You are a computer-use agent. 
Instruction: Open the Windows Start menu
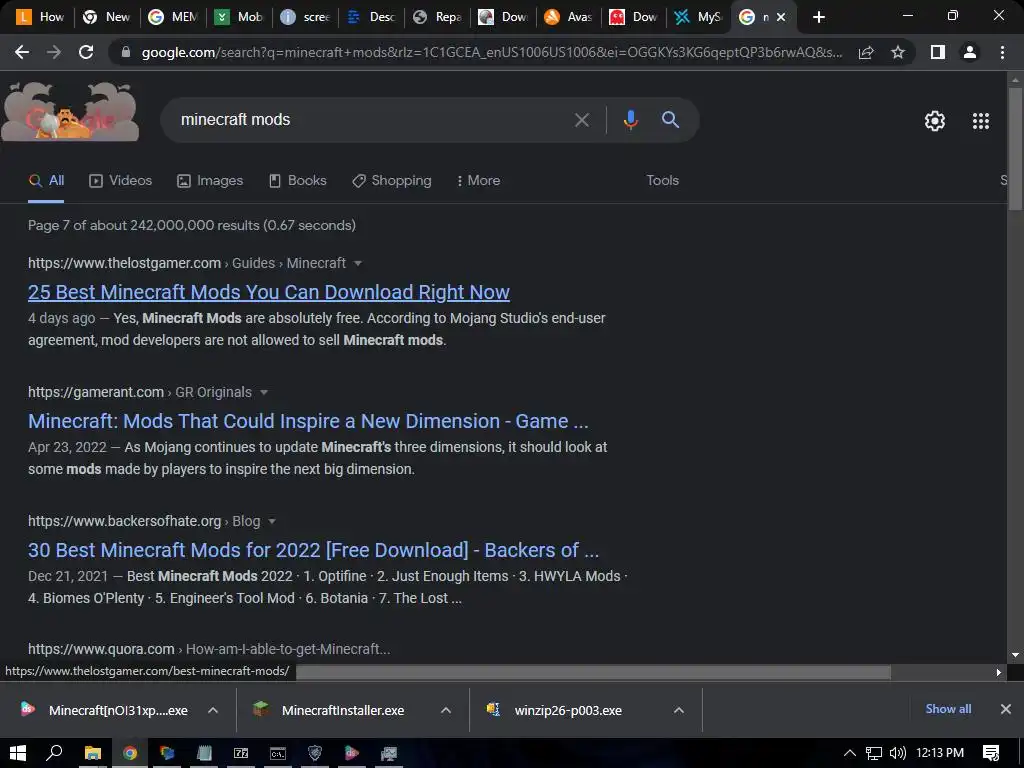[x=18, y=753]
